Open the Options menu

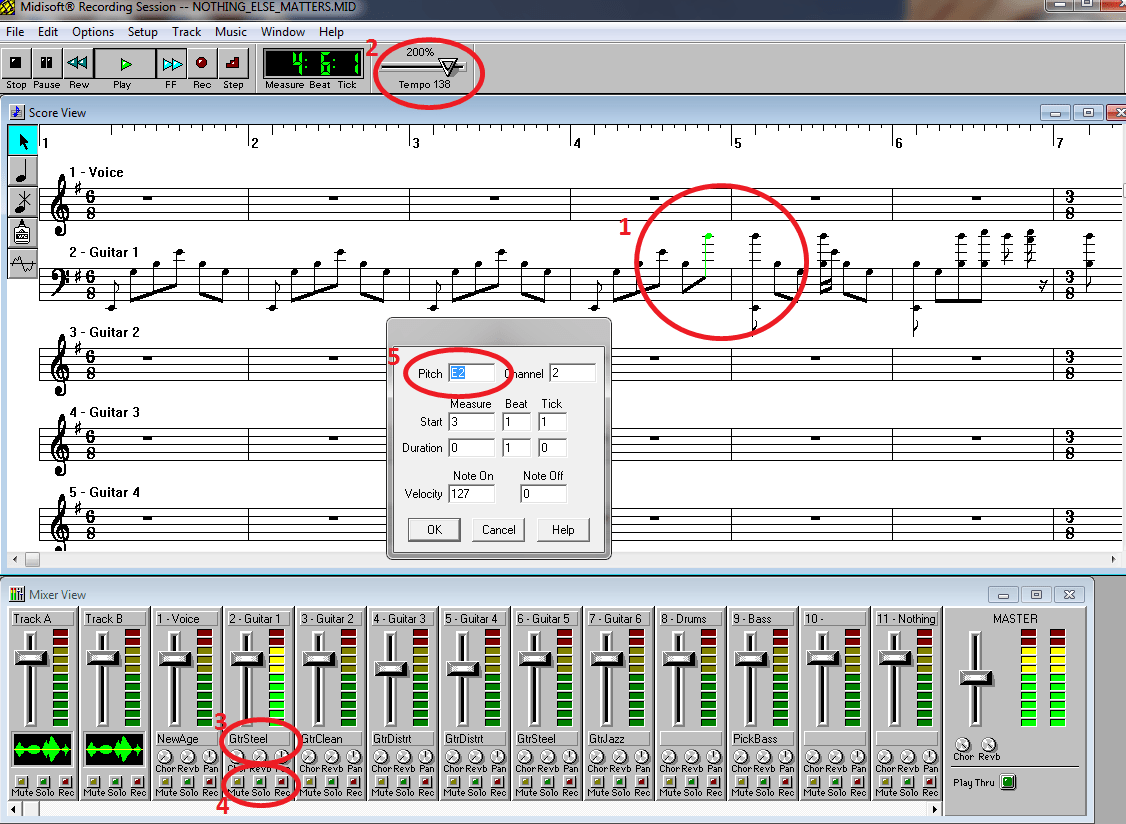[x=93, y=32]
